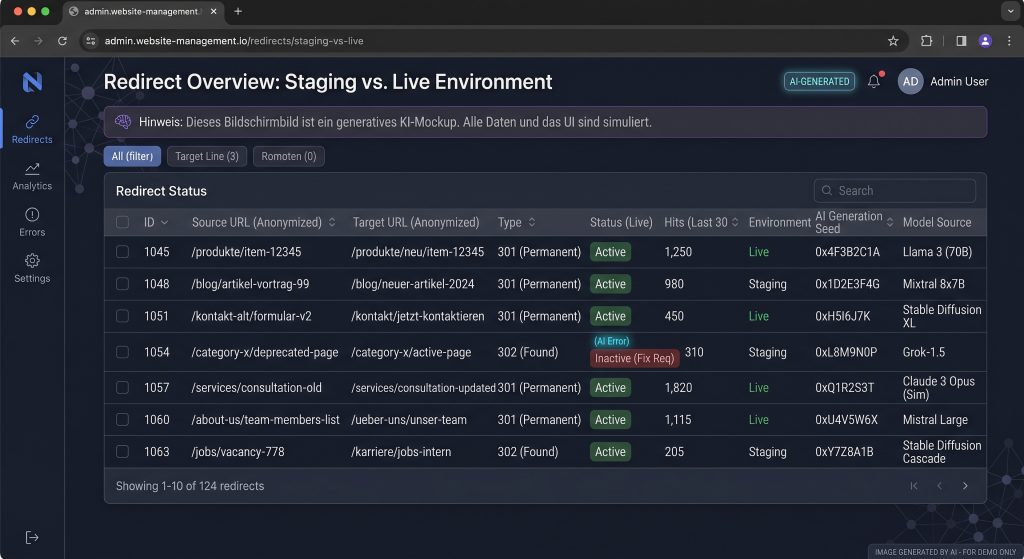Click the Model Source column header

coord(936,222)
